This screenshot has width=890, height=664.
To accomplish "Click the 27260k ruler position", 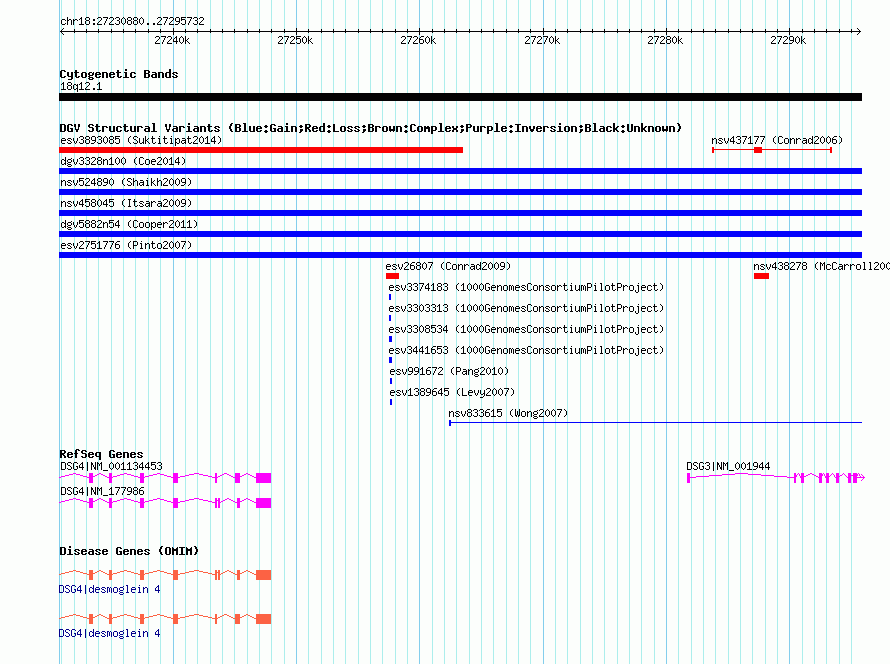I will (x=418, y=40).
